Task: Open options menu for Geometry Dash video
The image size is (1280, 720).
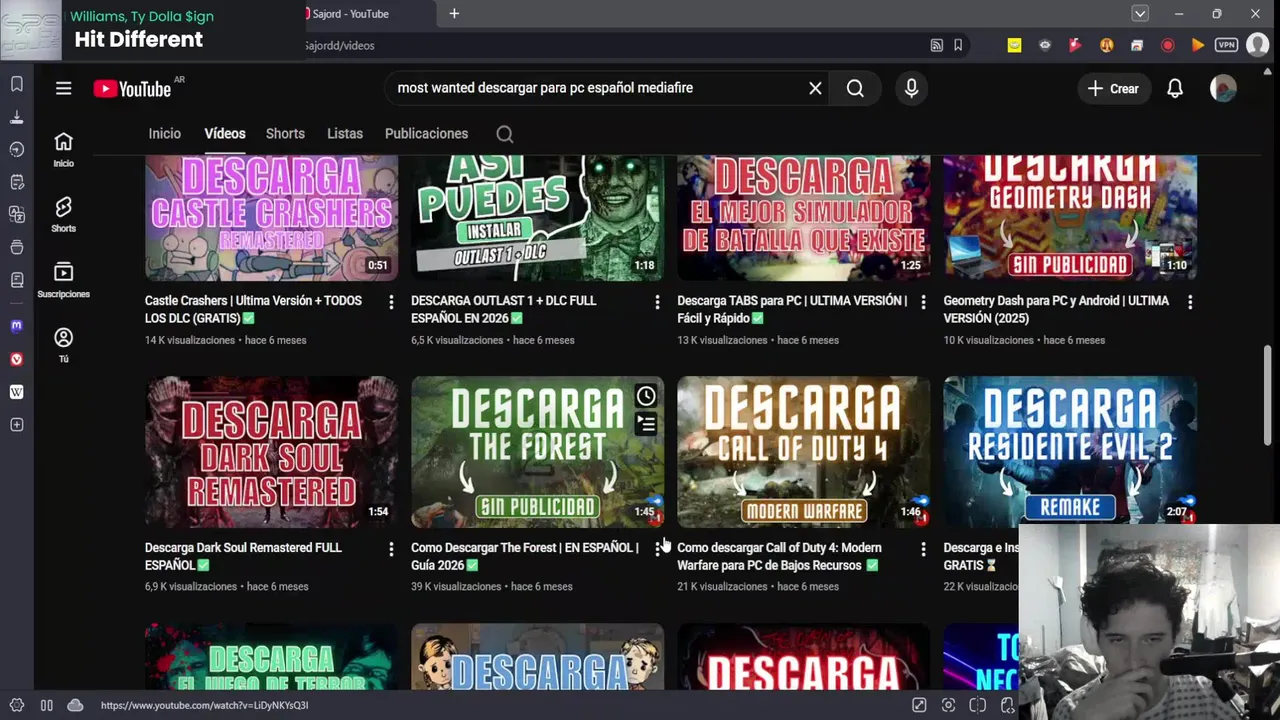Action: pos(1190,302)
